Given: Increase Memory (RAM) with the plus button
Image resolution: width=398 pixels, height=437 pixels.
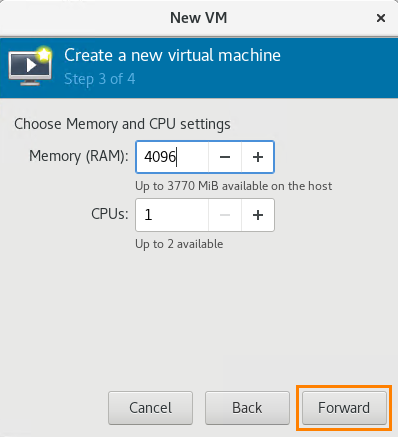Looking at the screenshot, I should click(258, 157).
